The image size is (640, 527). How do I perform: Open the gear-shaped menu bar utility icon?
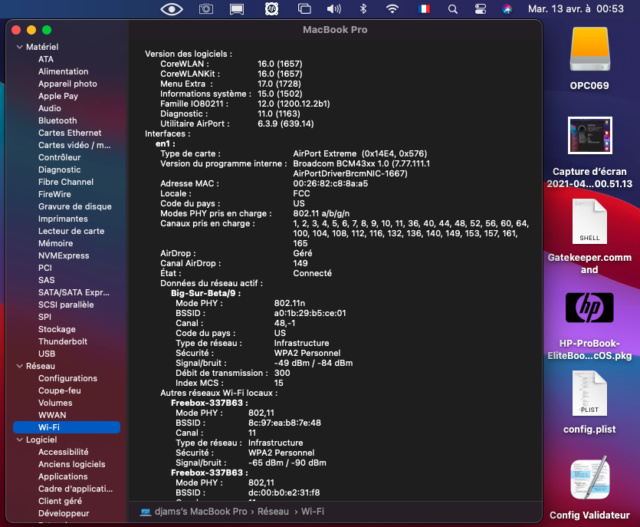(271, 9)
